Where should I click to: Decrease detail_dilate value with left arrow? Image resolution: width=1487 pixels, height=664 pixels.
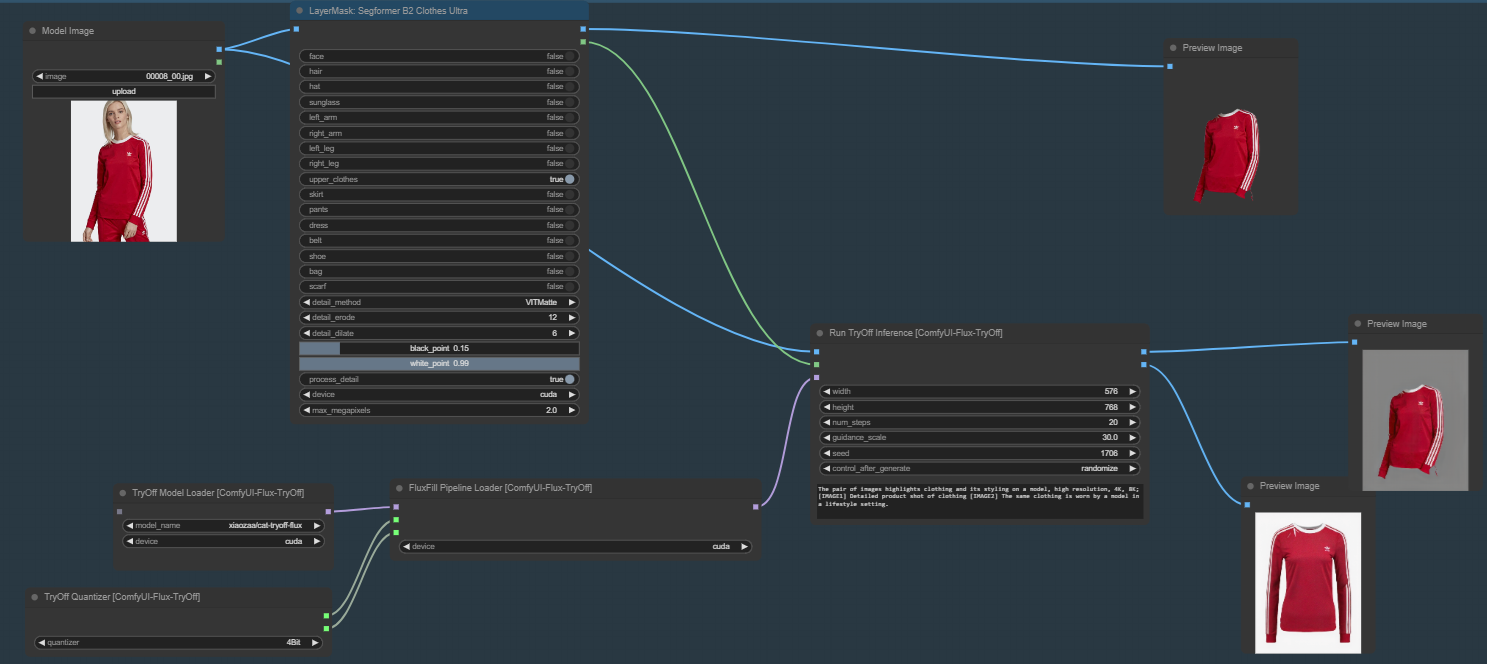(306, 333)
